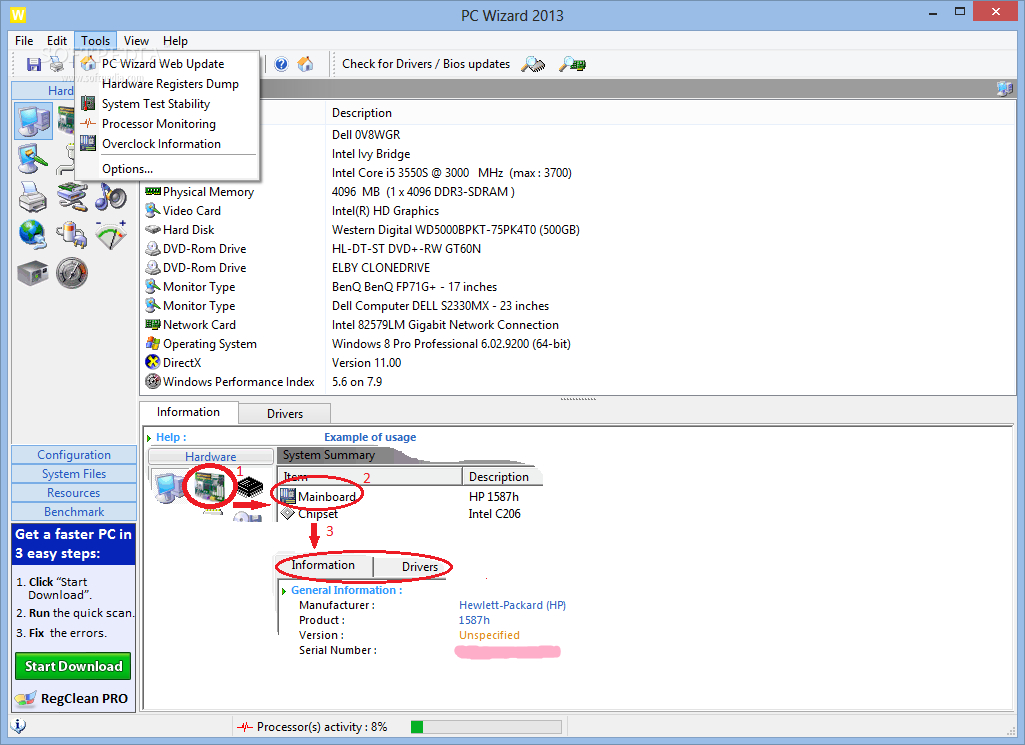
Task: Switch to the Information tab in the lower panel
Action: click(x=188, y=412)
